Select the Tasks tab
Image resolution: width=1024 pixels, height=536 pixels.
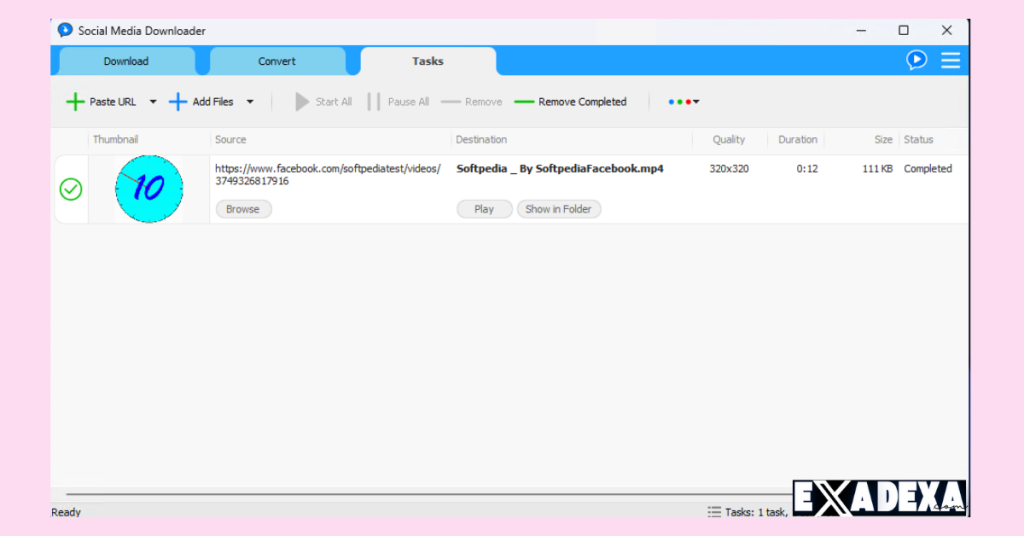428,61
